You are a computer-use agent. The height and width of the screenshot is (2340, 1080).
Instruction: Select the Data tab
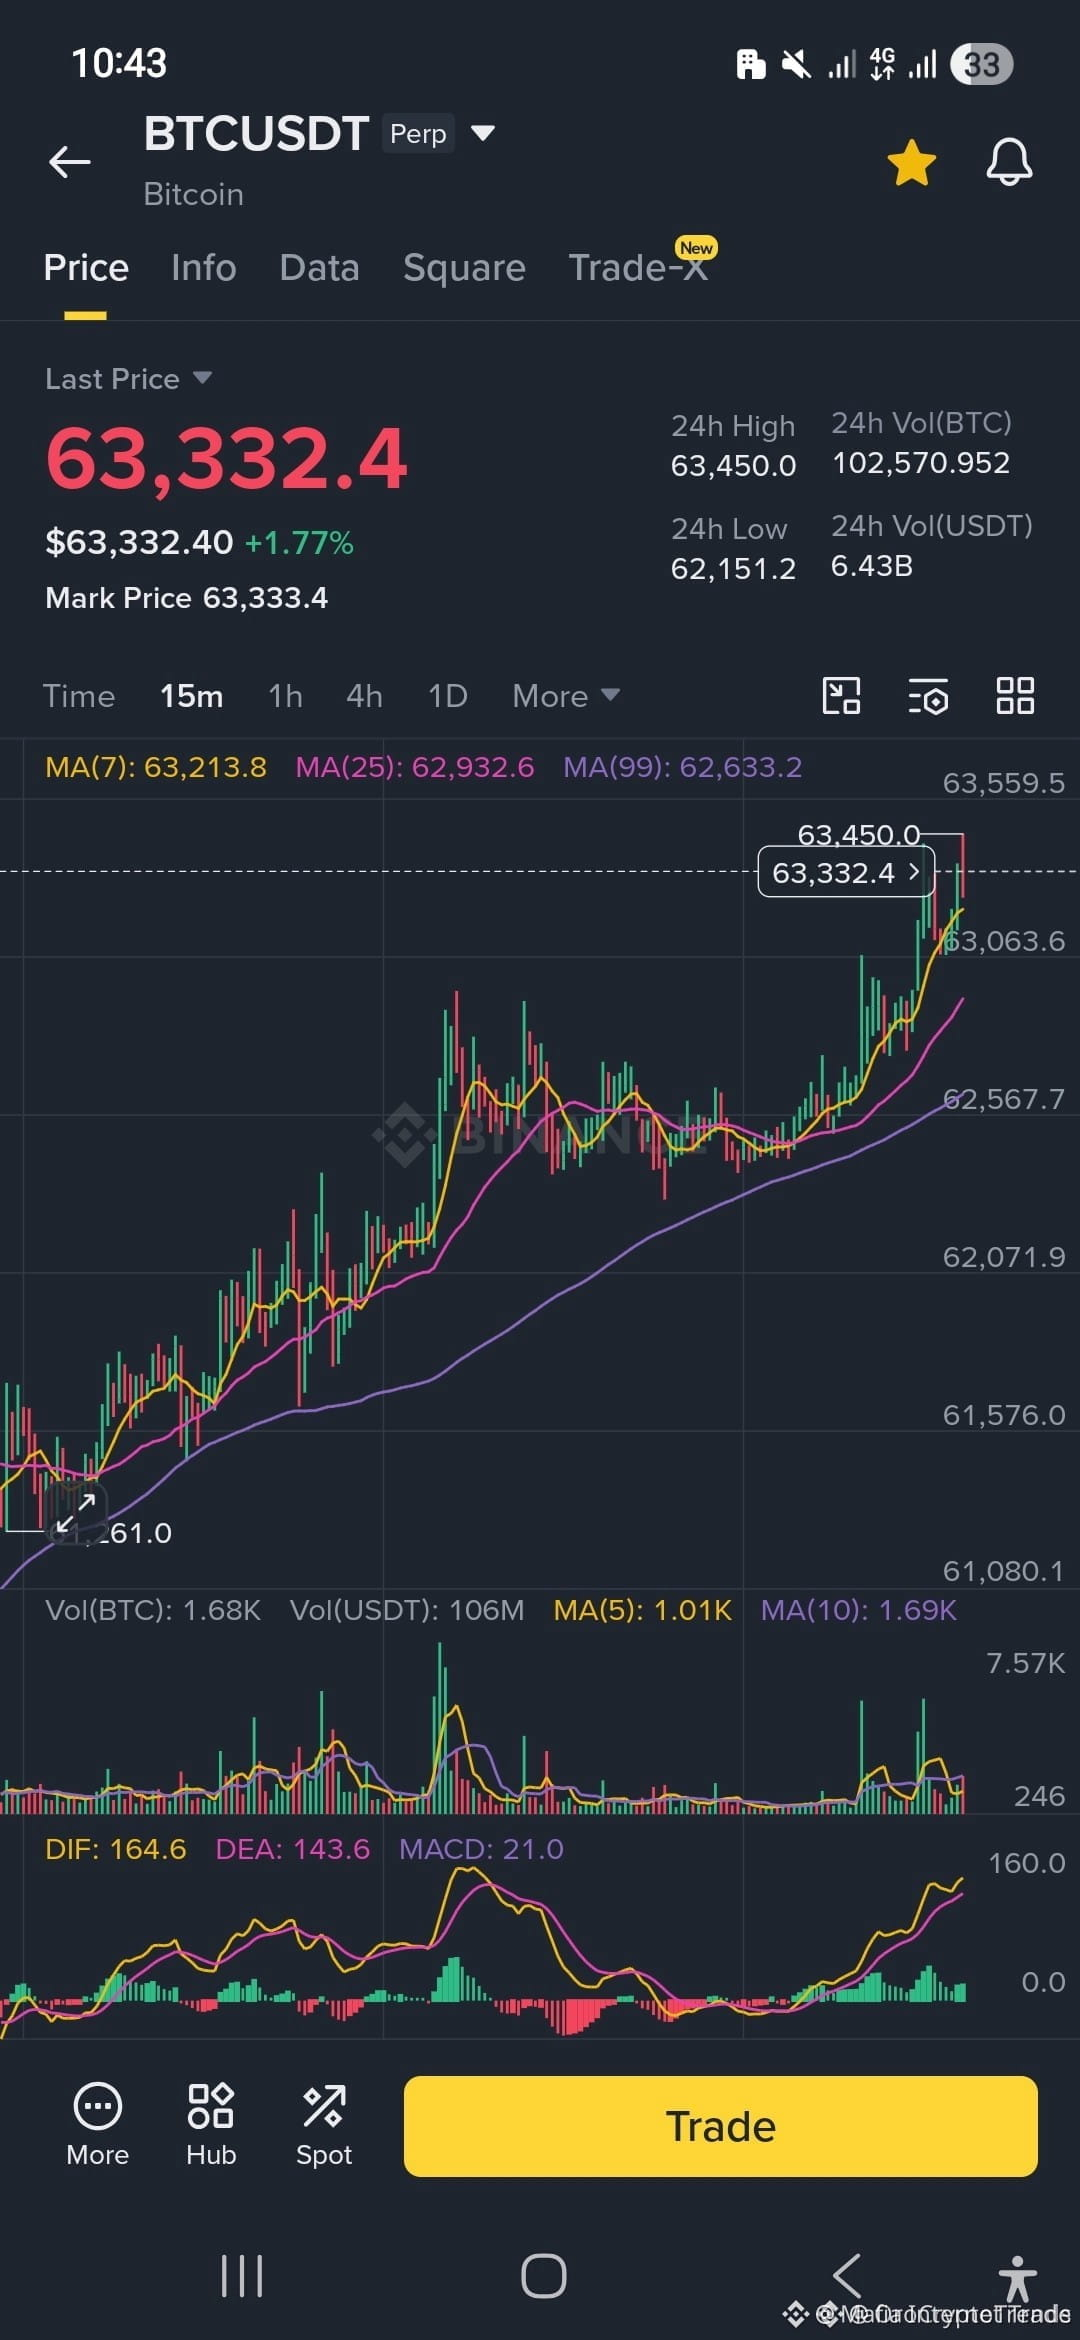(320, 268)
